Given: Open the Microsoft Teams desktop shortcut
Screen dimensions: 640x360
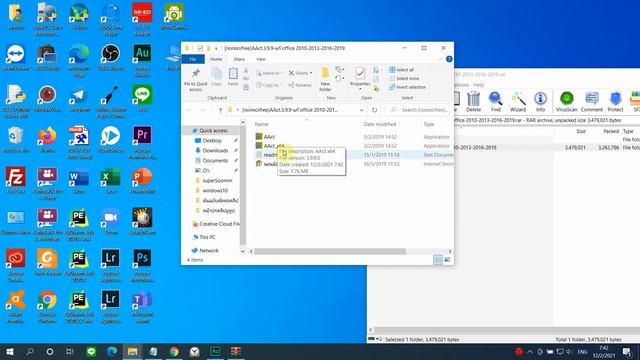Looking at the screenshot, I should tap(142, 306).
